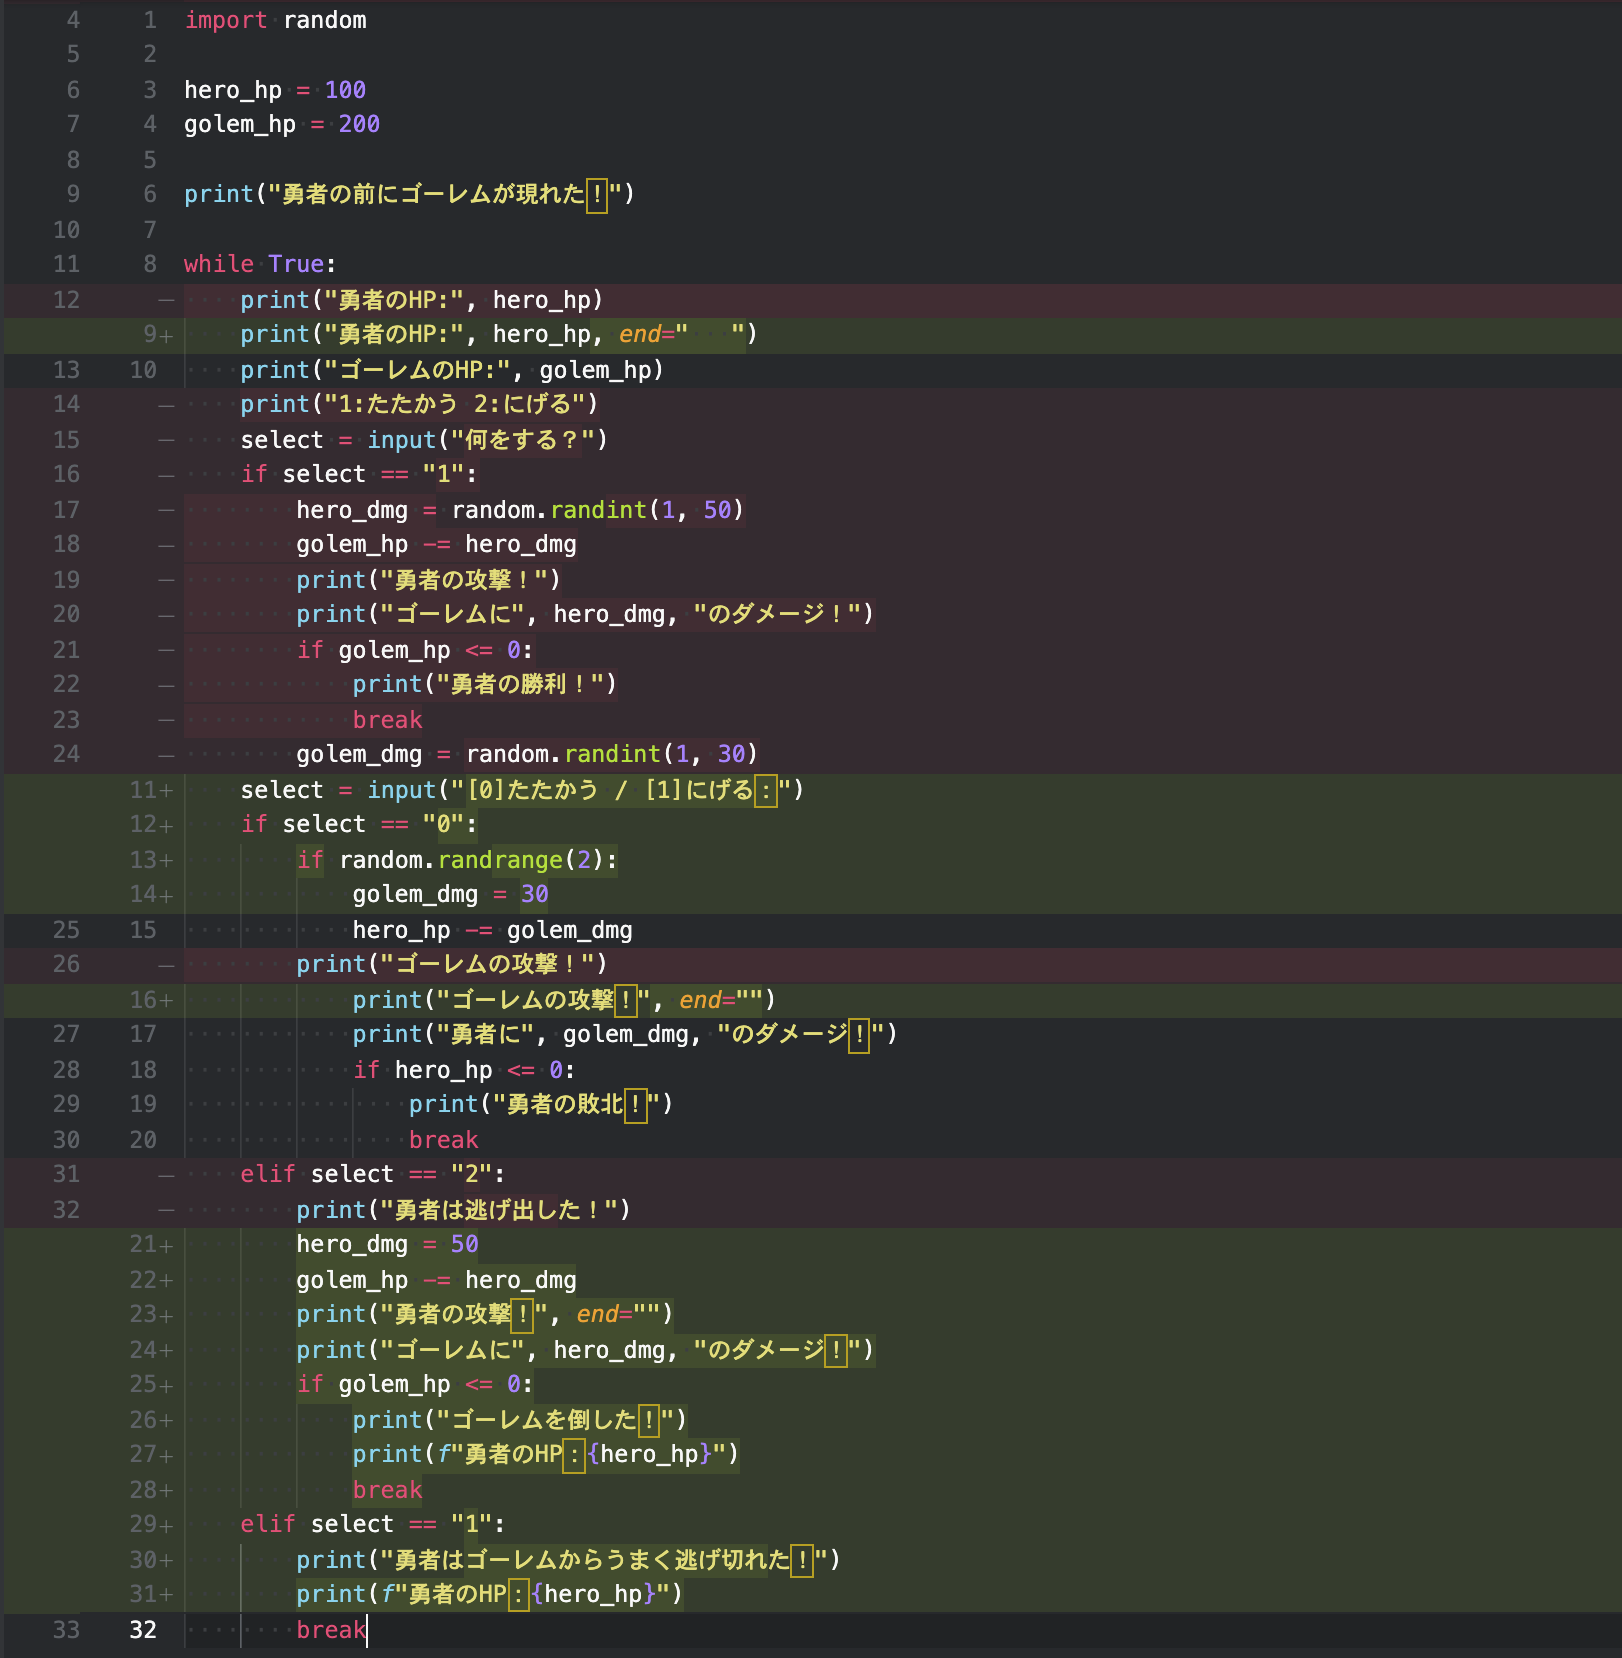Click "golem_hp -= hero_dmg" on old line 18
The height and width of the screenshot is (1658, 1622).
pos(436,544)
